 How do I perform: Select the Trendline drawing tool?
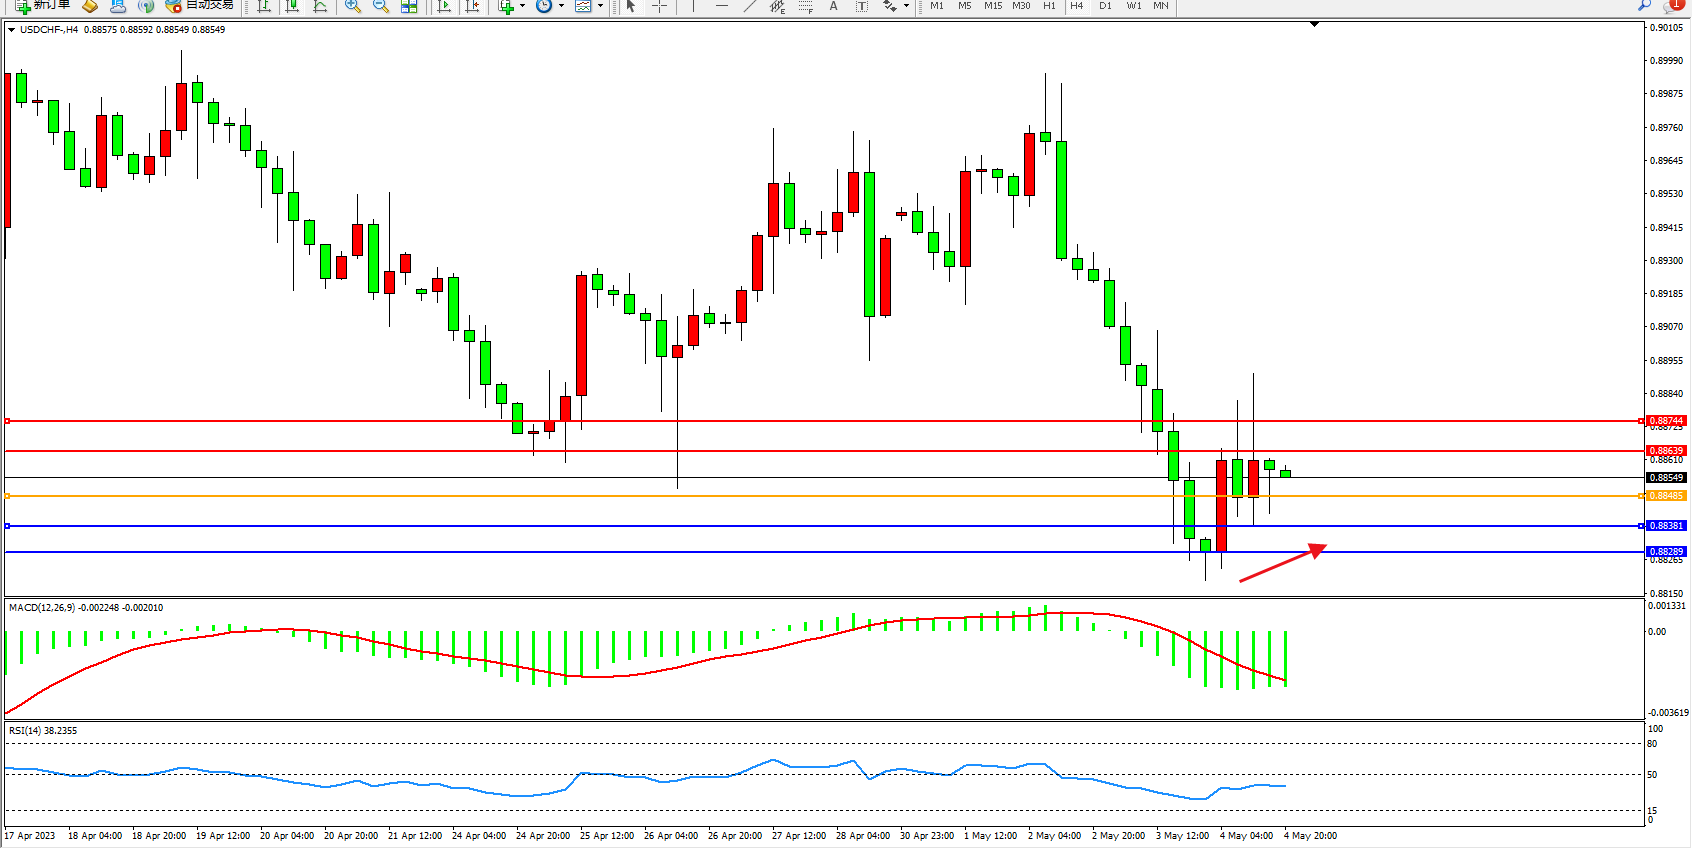coord(750,6)
